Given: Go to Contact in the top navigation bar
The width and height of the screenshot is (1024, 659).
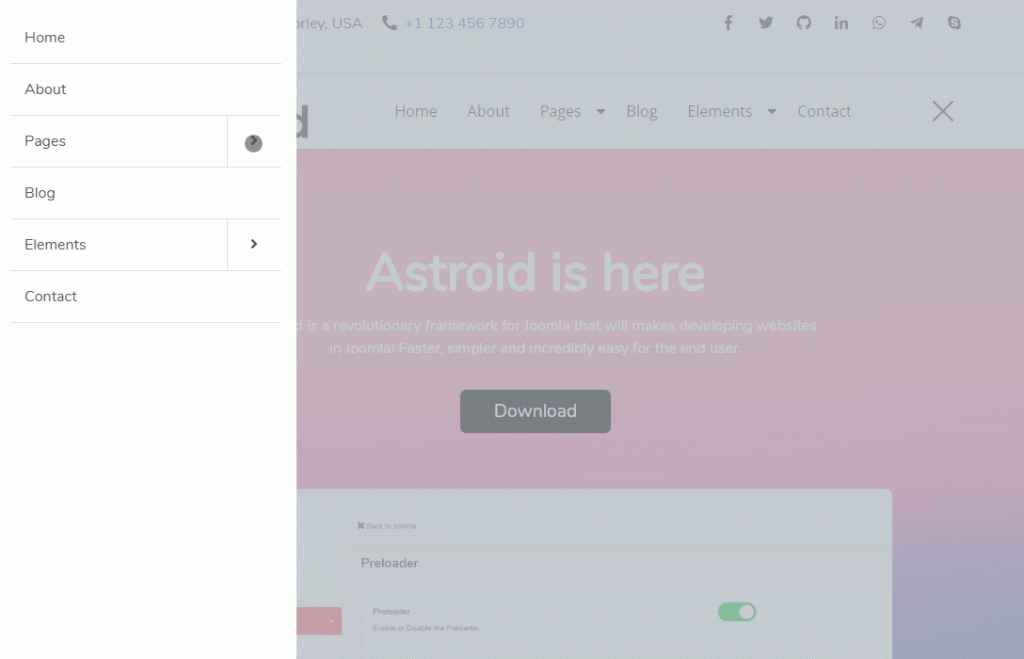Looking at the screenshot, I should coord(824,112).
